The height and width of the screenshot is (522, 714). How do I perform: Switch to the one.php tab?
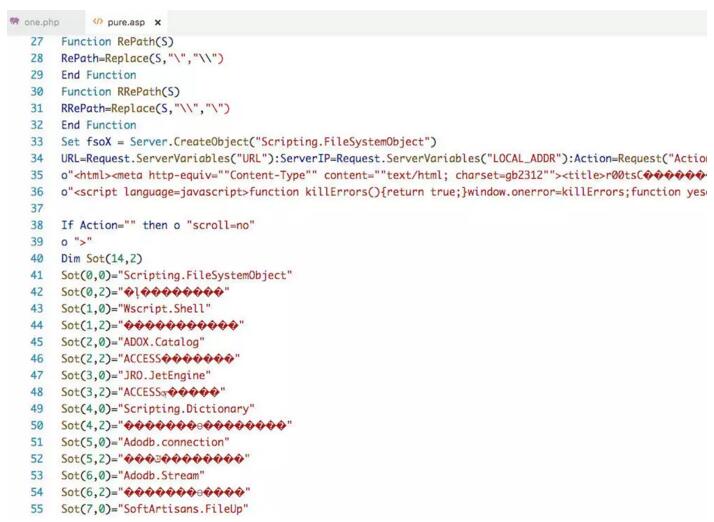46,22
